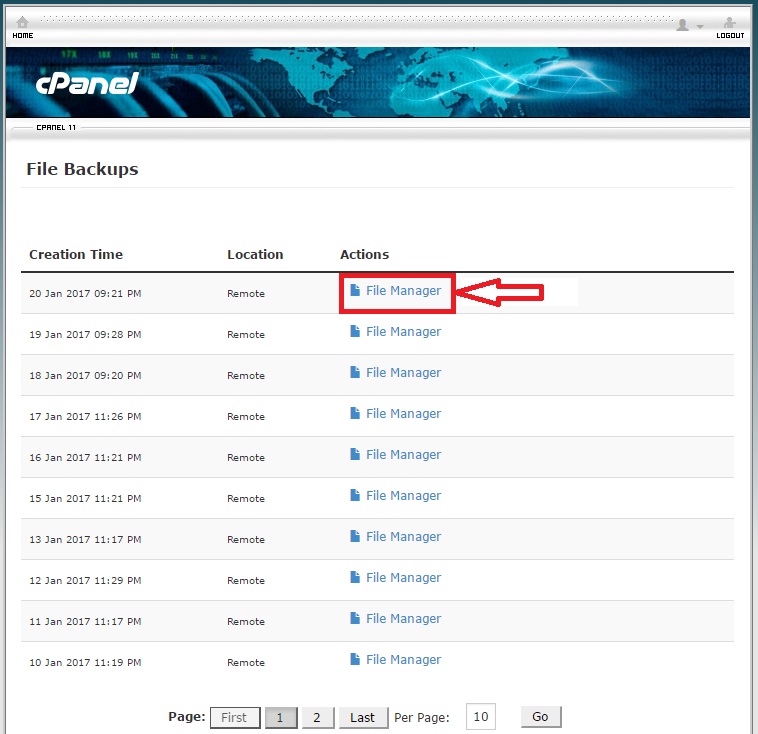Viewport: 758px width, 734px height.
Task: Select the '18 Jan 2017 09:20 PM' cell
Action: [x=85, y=376]
